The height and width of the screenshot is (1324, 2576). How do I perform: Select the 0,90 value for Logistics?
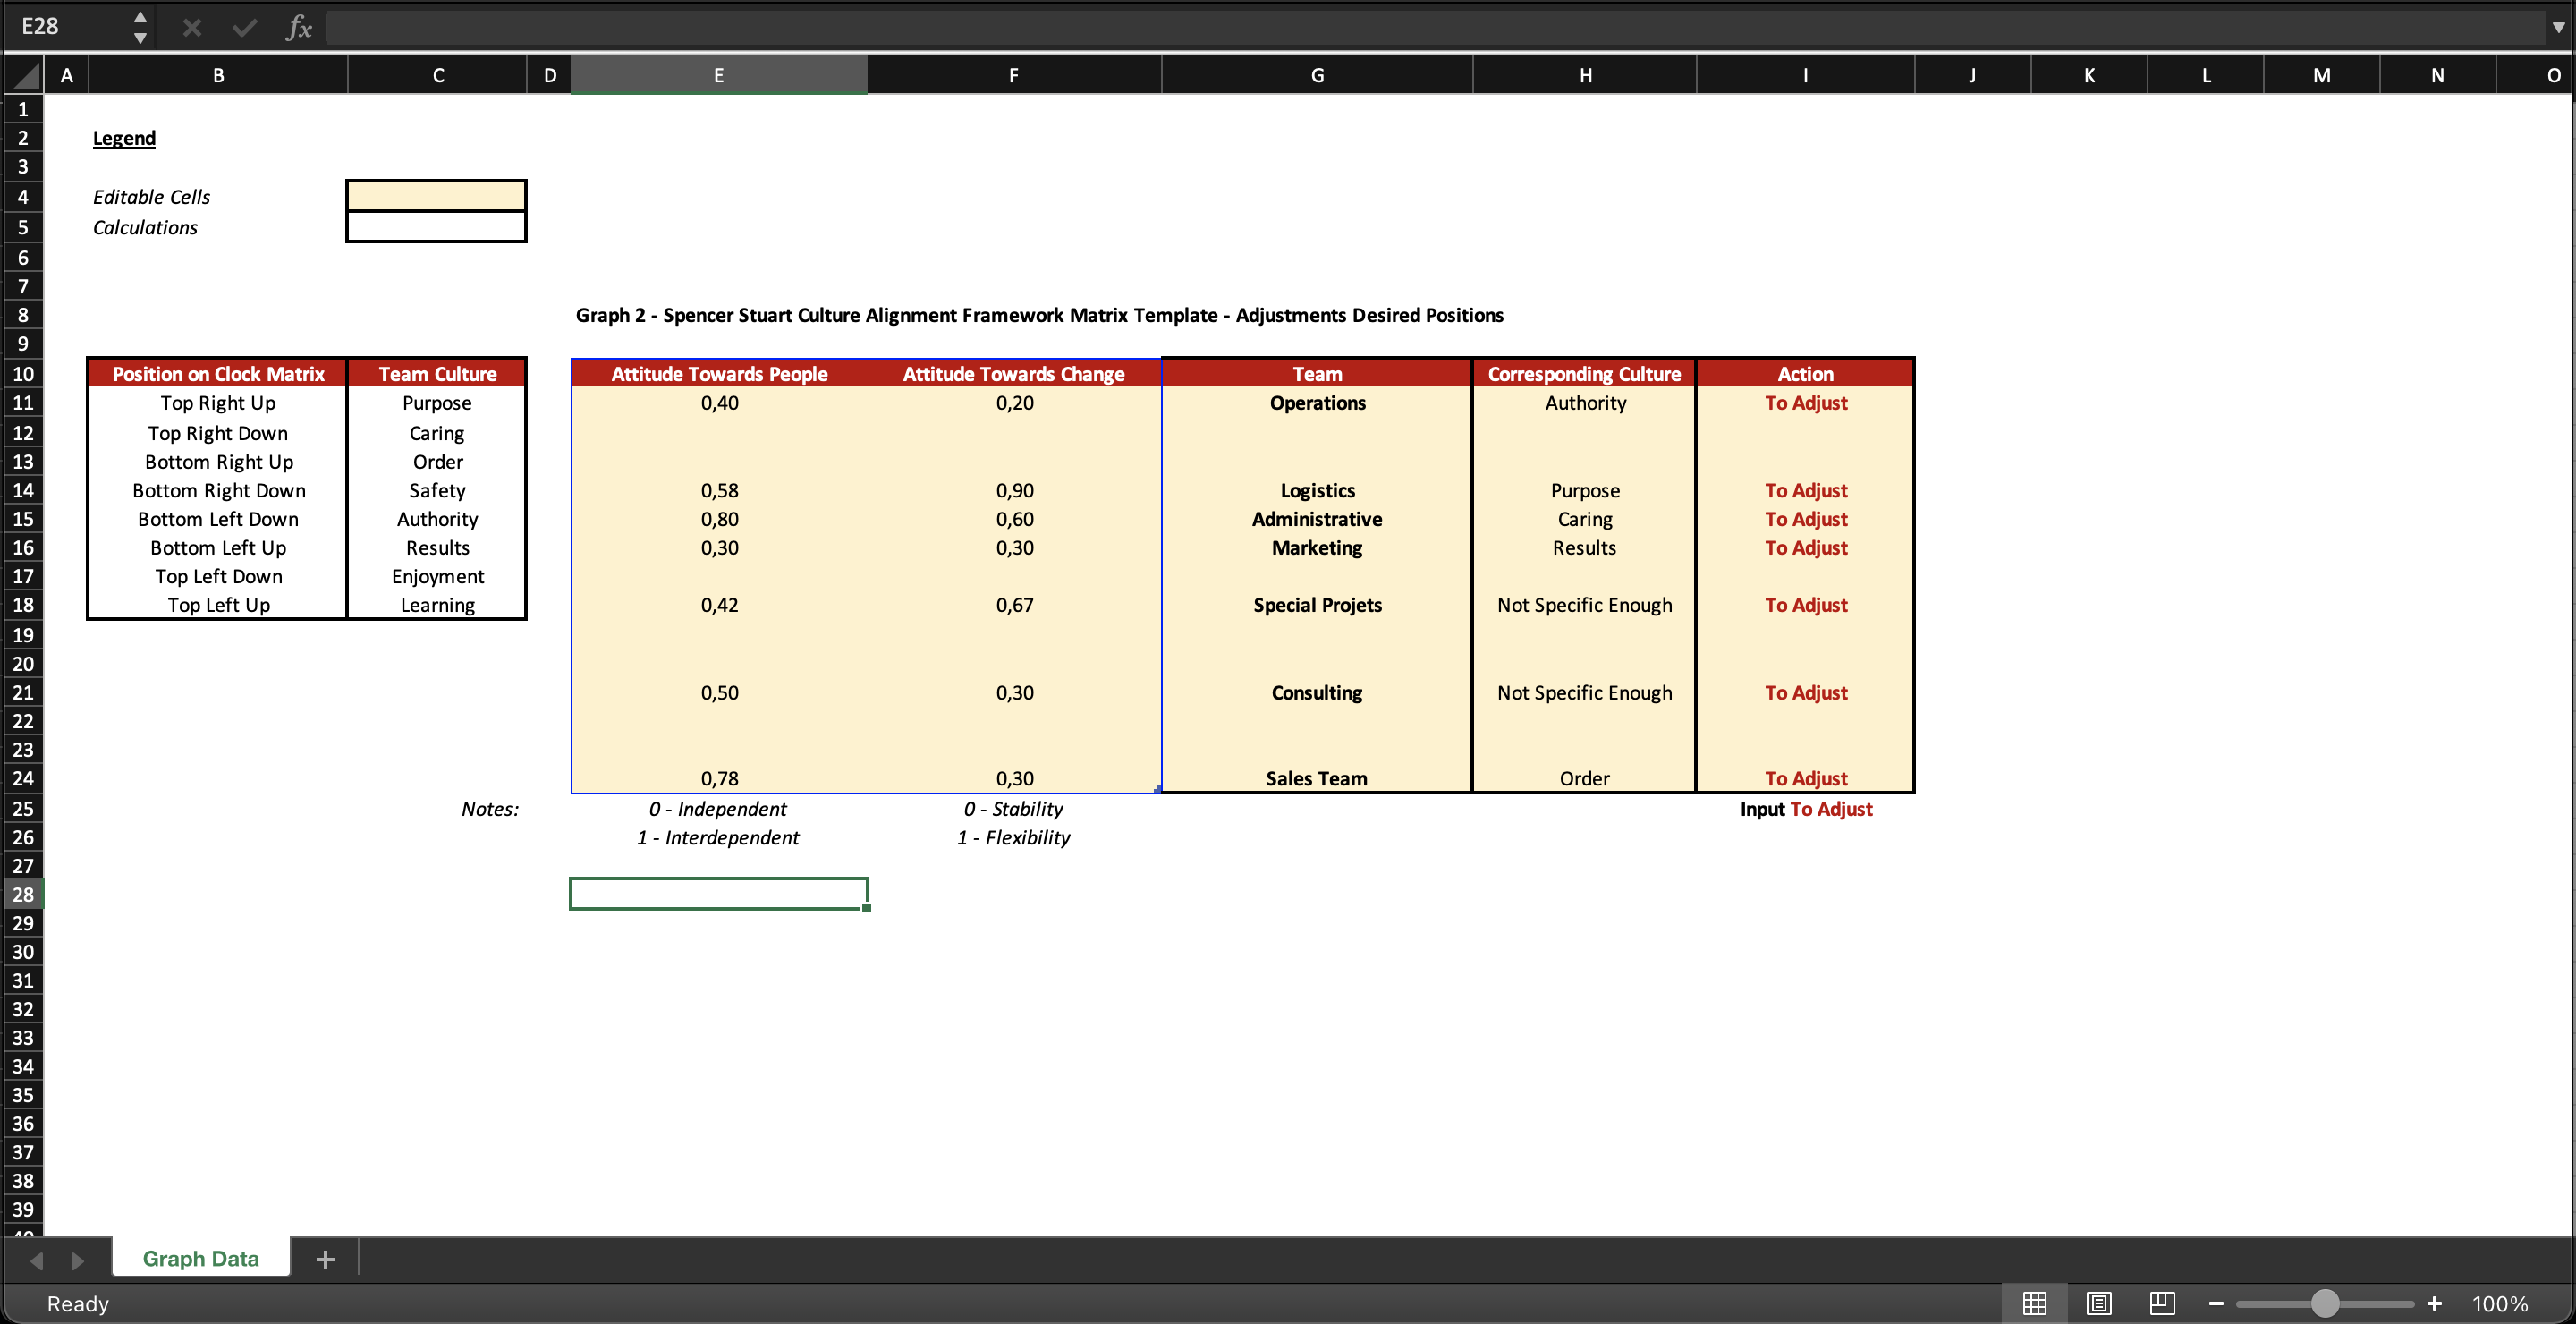1014,490
